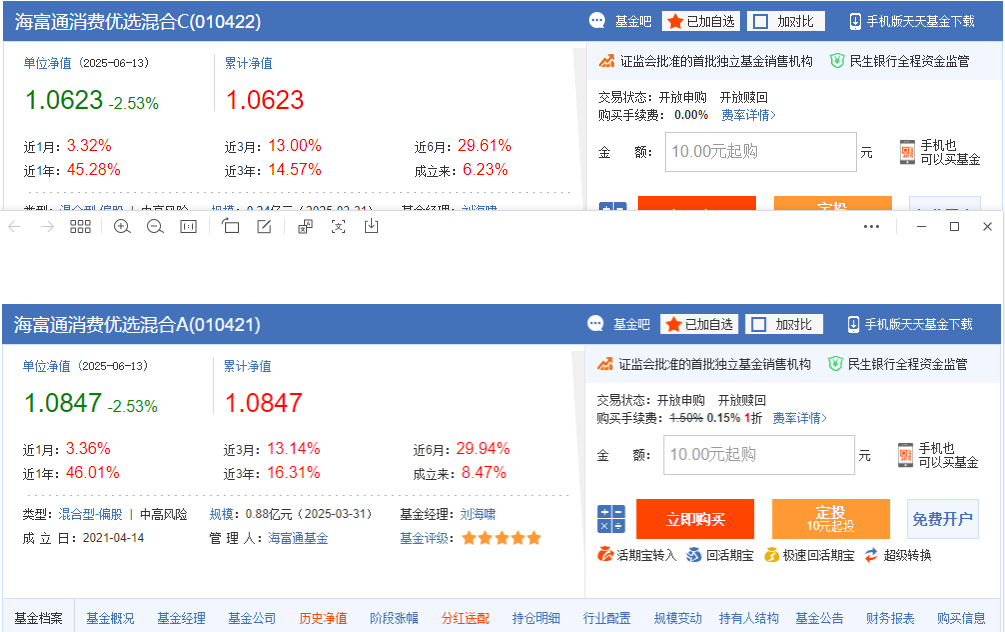Select 活期宝转入 option
The image size is (1005, 632).
(x=636, y=555)
